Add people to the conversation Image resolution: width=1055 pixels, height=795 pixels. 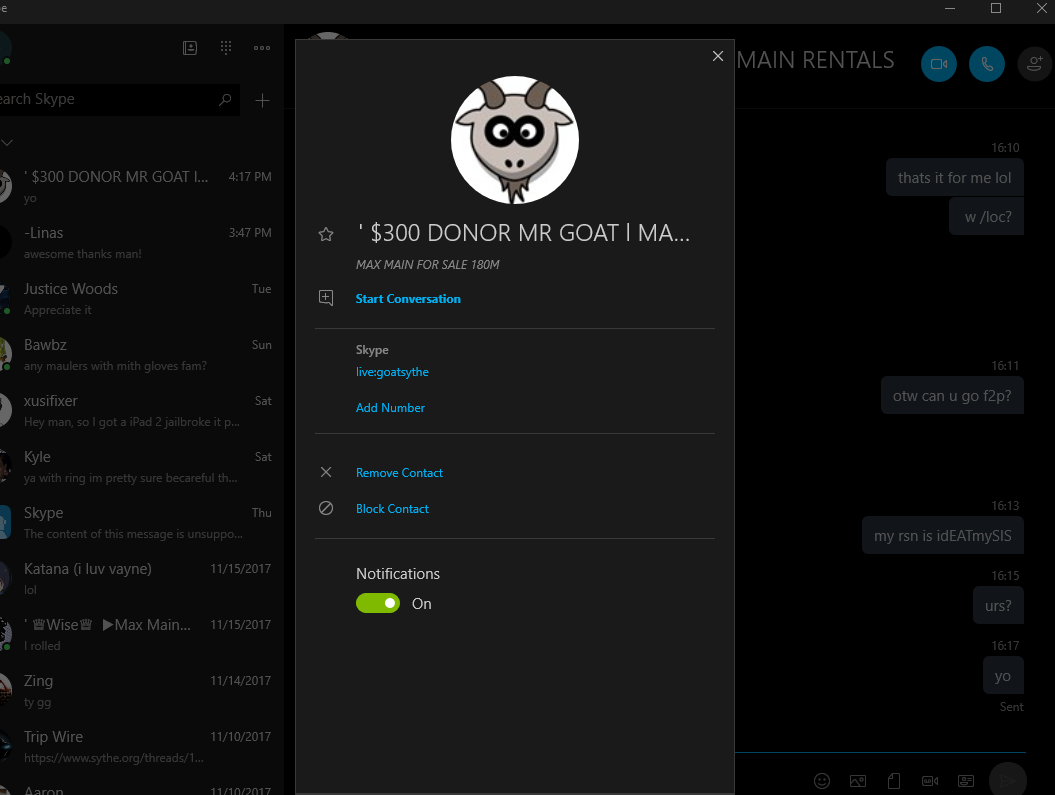1035,64
